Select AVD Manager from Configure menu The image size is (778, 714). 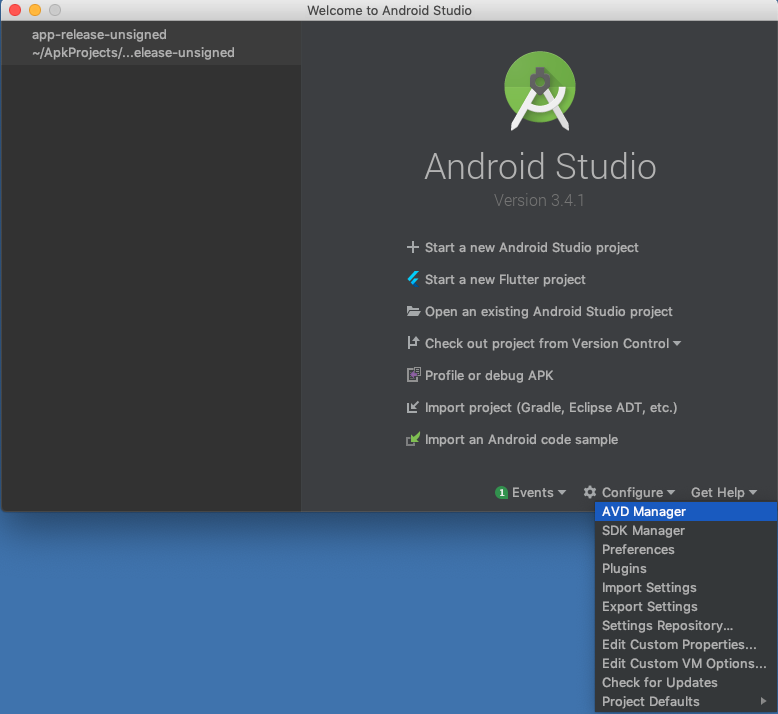[686, 511]
